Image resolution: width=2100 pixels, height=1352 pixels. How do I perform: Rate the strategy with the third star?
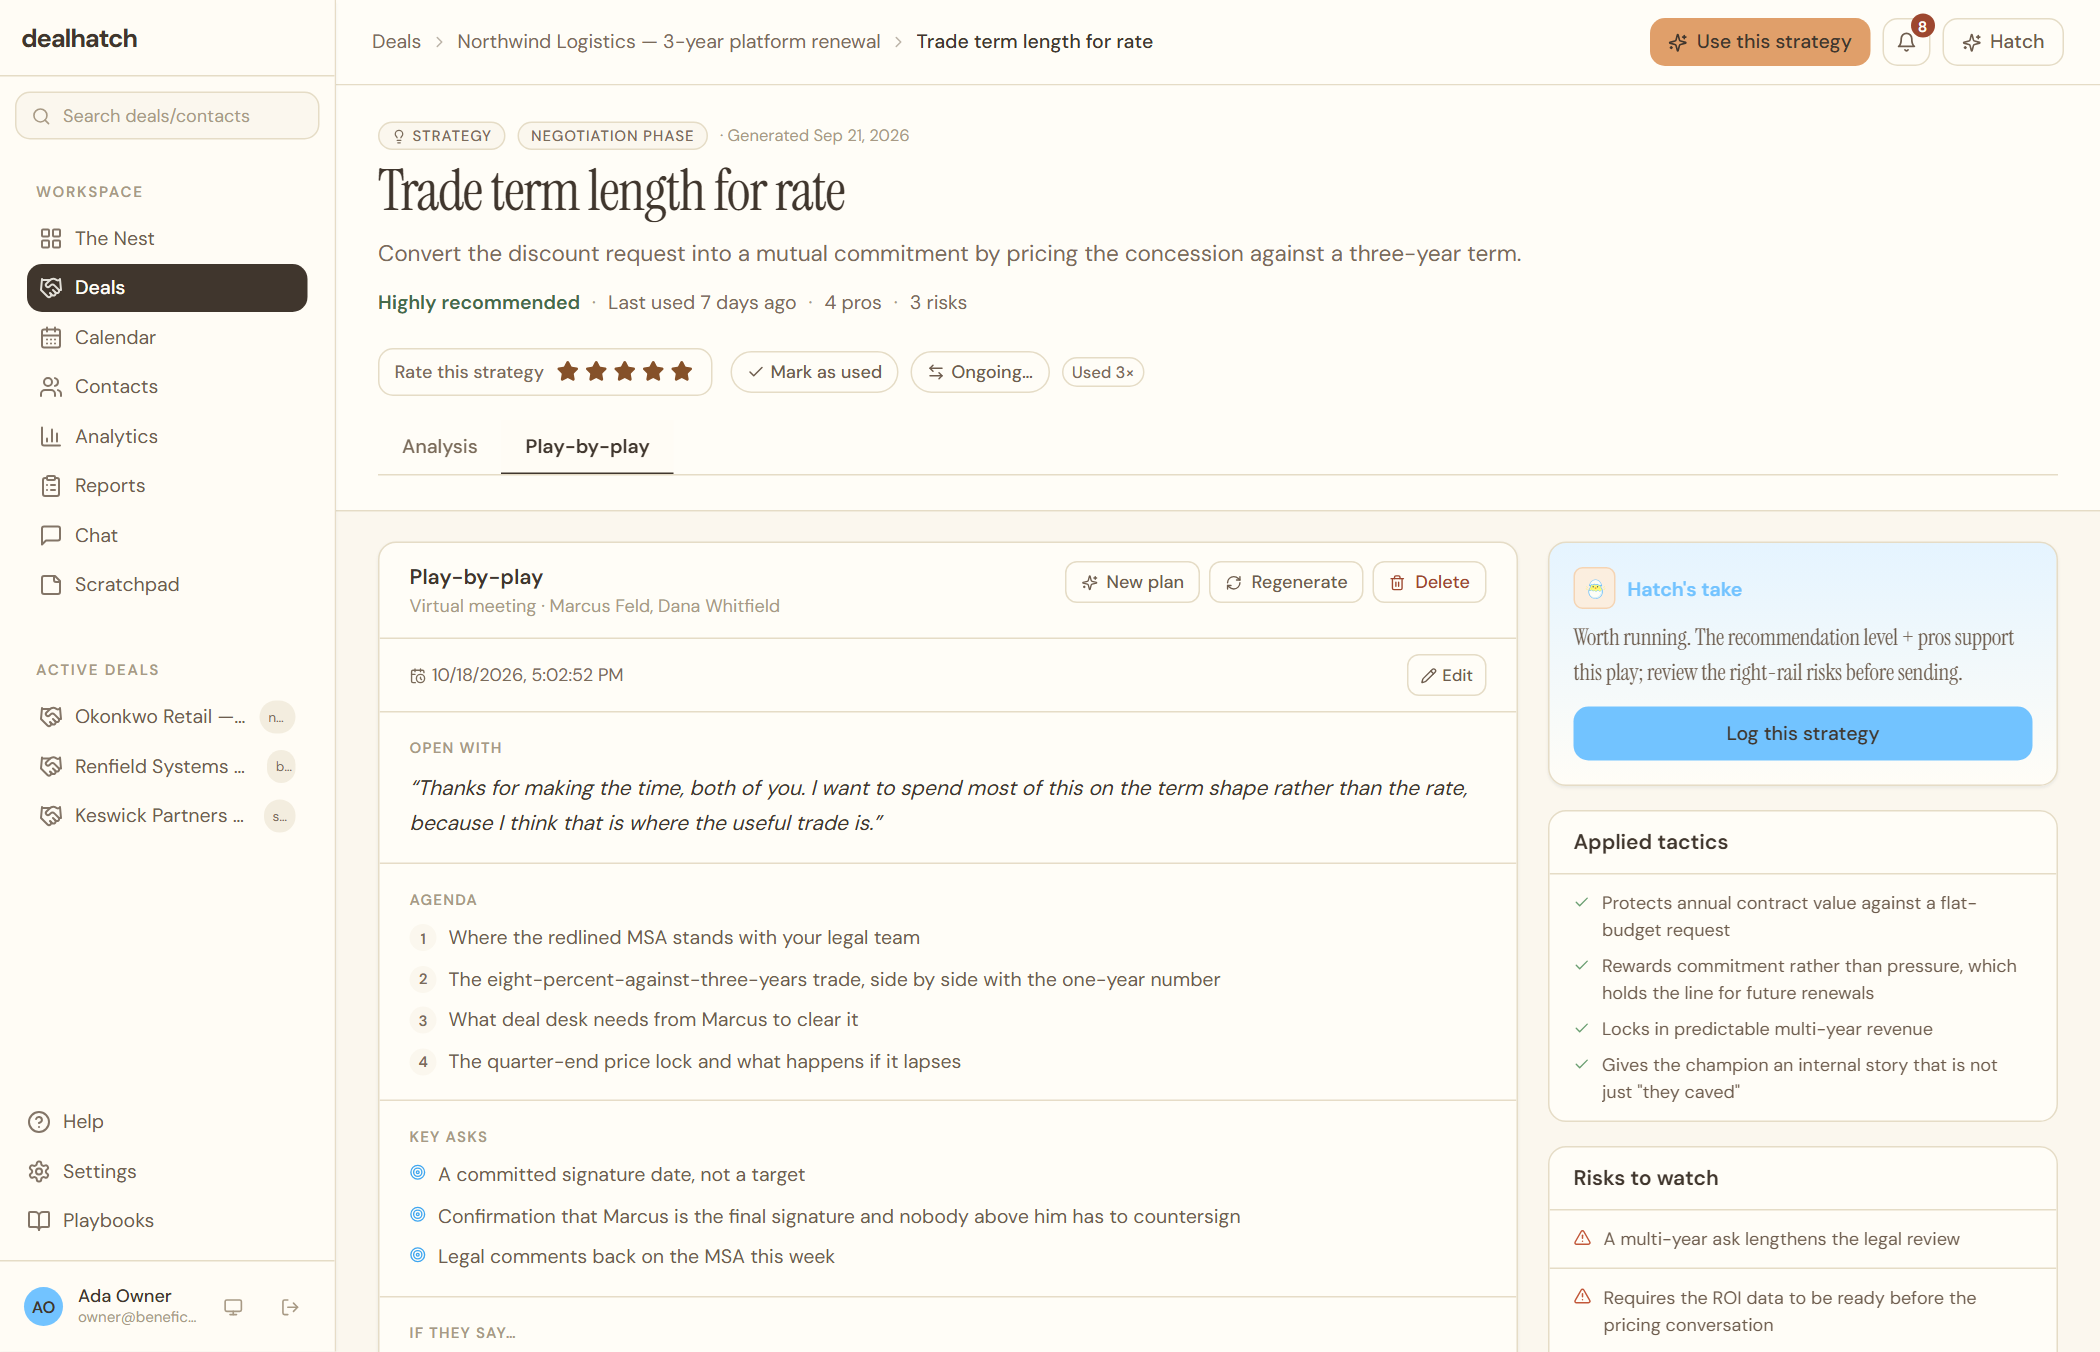(625, 372)
